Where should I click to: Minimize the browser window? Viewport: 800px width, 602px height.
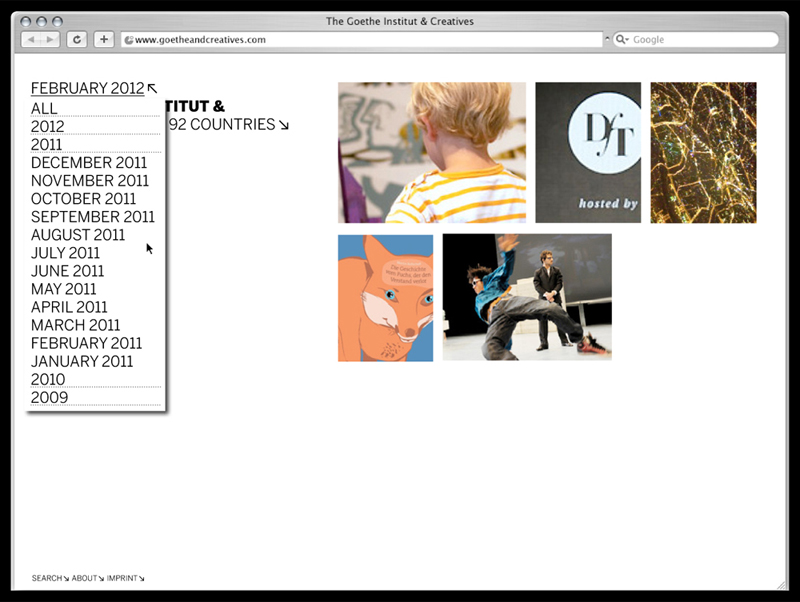(x=41, y=21)
